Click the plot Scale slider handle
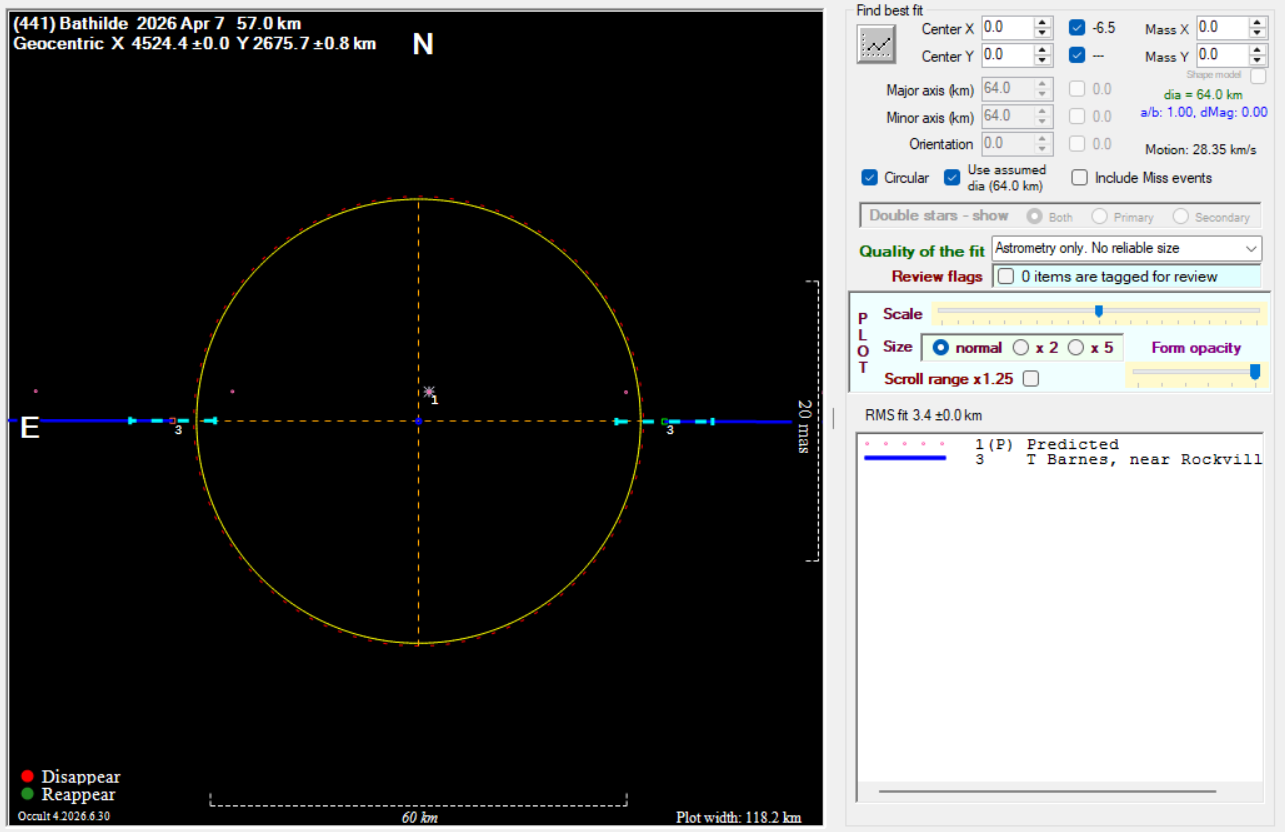 (1099, 311)
